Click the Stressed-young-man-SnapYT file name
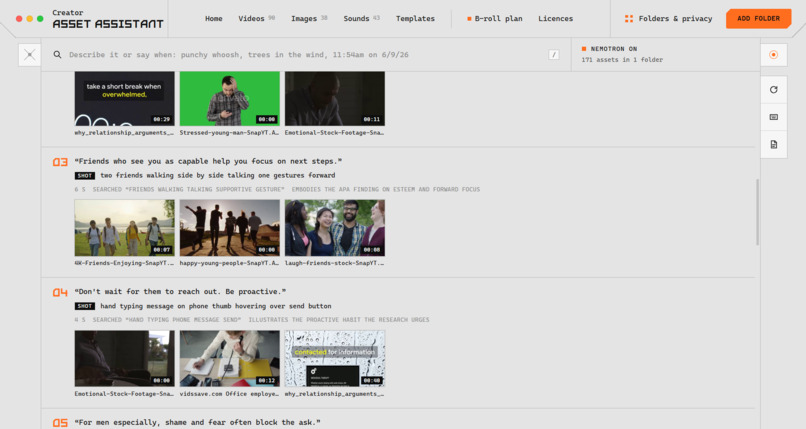The image size is (806, 429). (x=229, y=133)
